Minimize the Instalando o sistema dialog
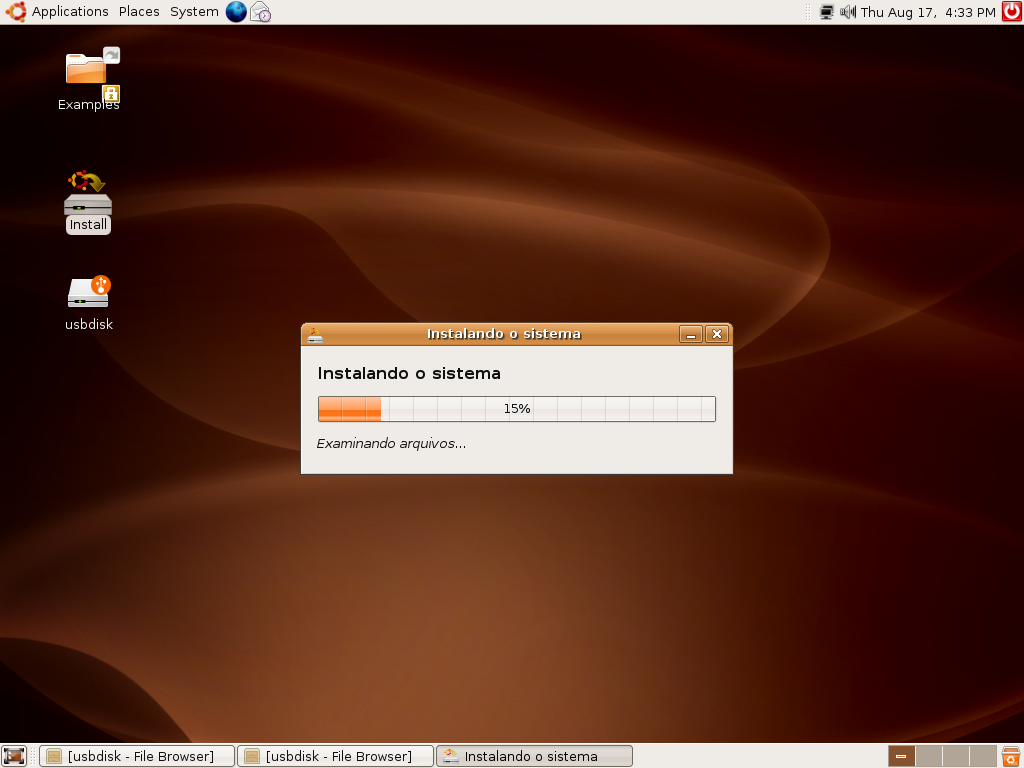This screenshot has width=1024, height=768. tap(691, 334)
